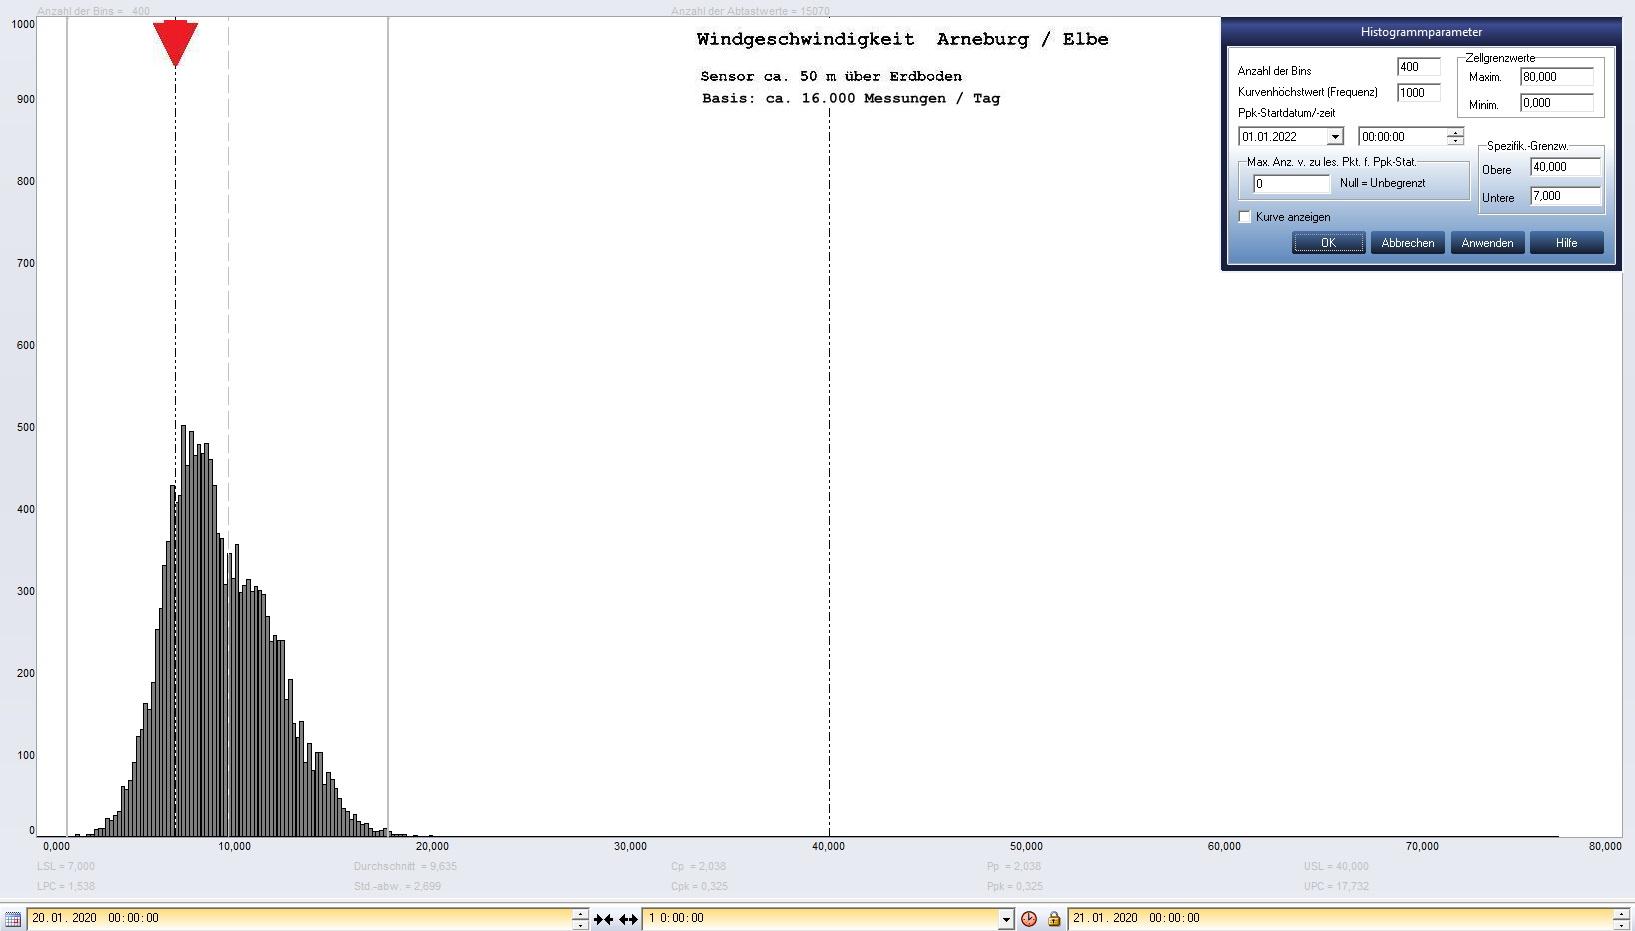Click the 'Anzahl der Abtastwerte = 15070' label
The image size is (1635, 931).
click(x=750, y=12)
